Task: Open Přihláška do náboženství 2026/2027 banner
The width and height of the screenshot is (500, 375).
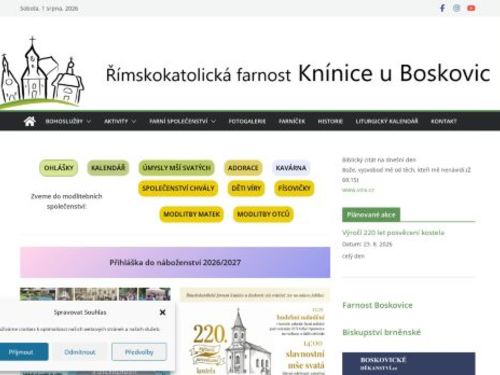Action: coord(175,262)
